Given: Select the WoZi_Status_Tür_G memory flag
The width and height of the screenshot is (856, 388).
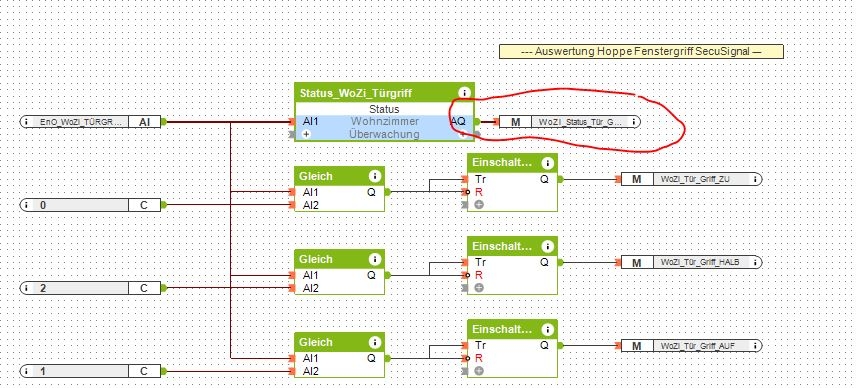Looking at the screenshot, I should 569,122.
